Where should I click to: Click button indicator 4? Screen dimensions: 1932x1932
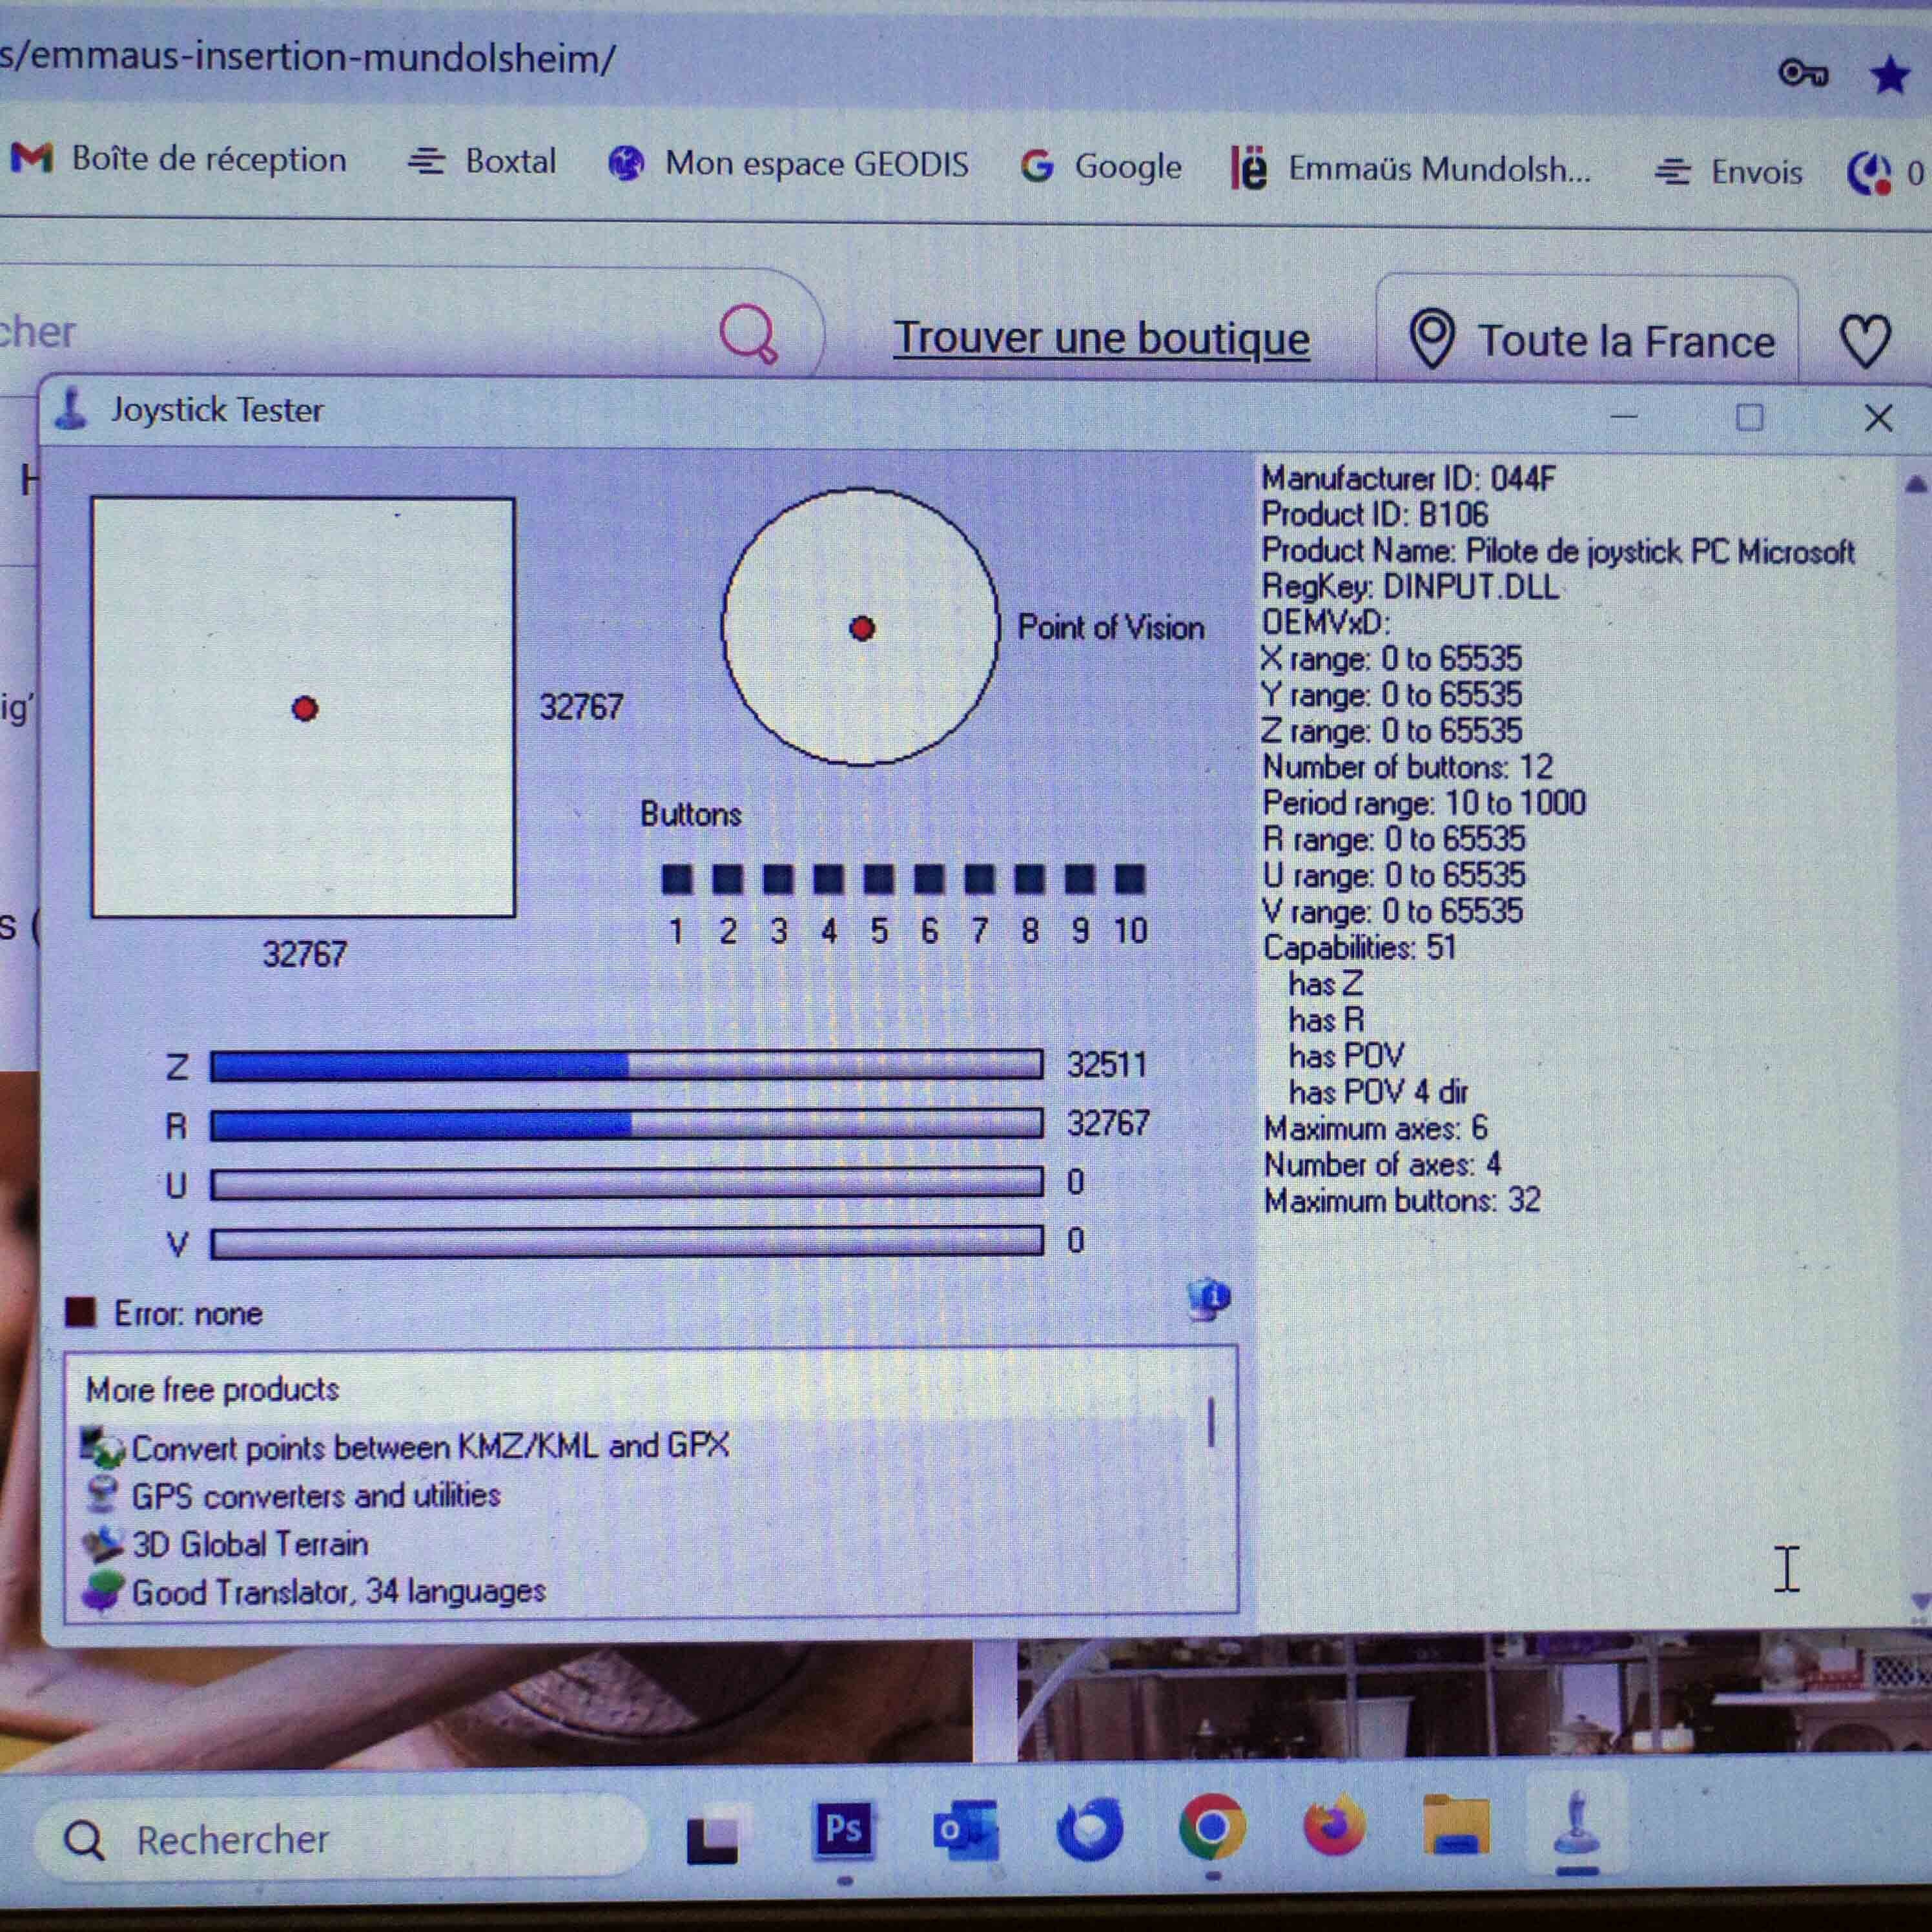pos(828,879)
